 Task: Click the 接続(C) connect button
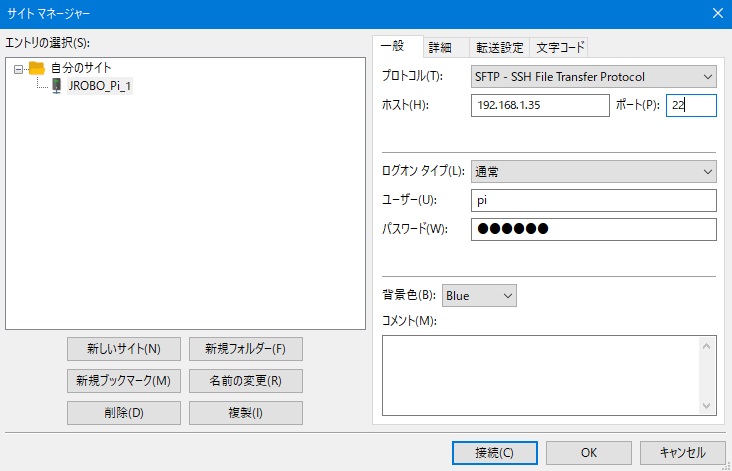494,453
